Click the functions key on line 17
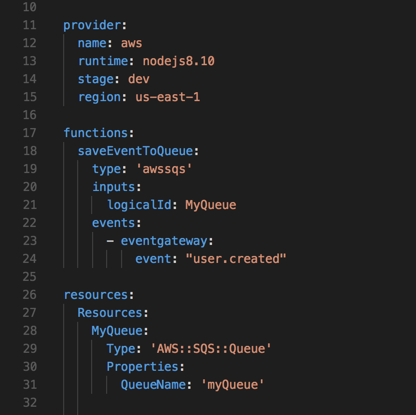The image size is (416, 415). pos(96,133)
